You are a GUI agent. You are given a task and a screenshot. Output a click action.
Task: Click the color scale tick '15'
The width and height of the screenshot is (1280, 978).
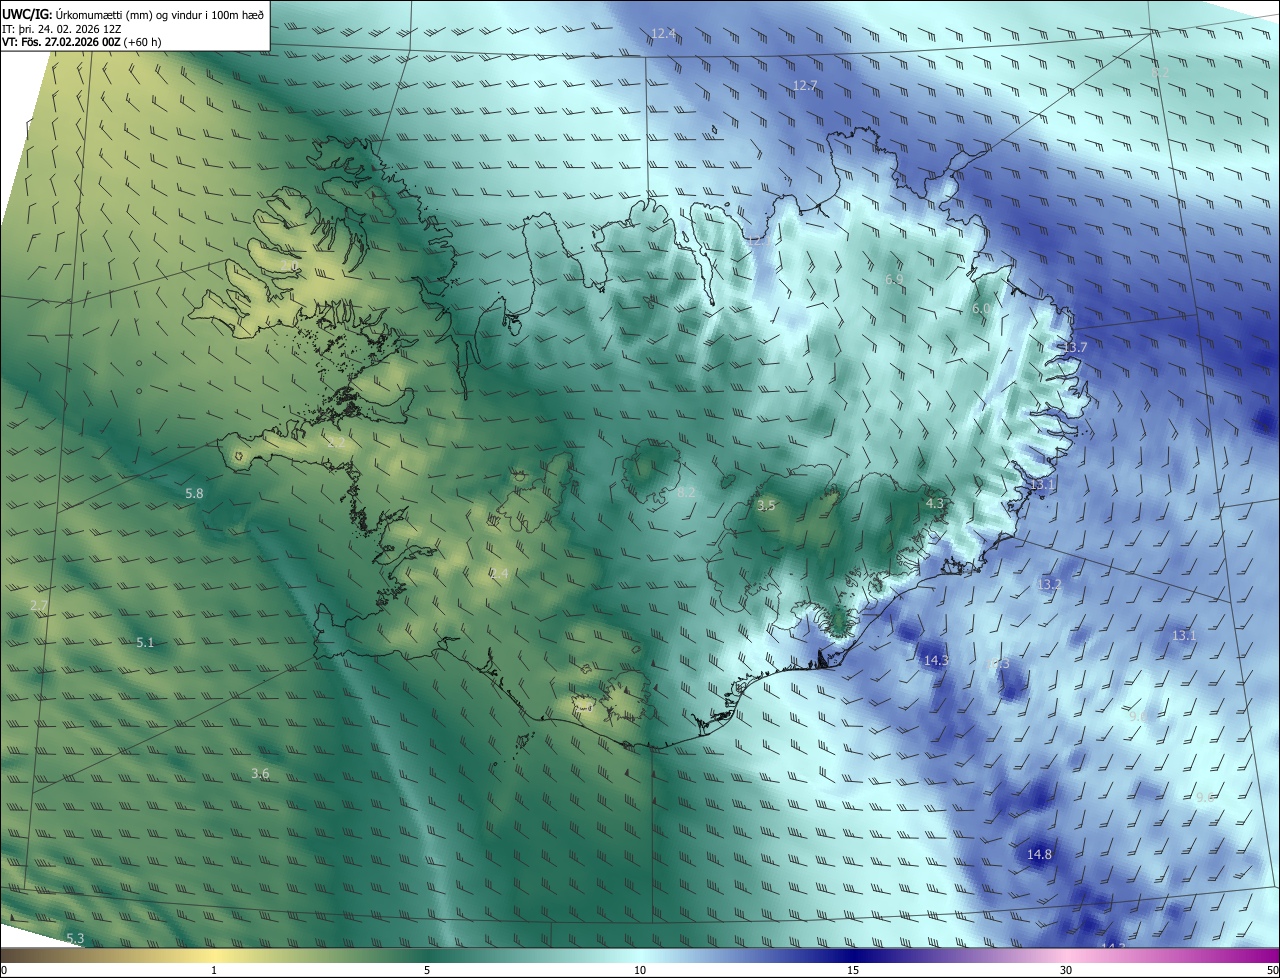tap(853, 971)
